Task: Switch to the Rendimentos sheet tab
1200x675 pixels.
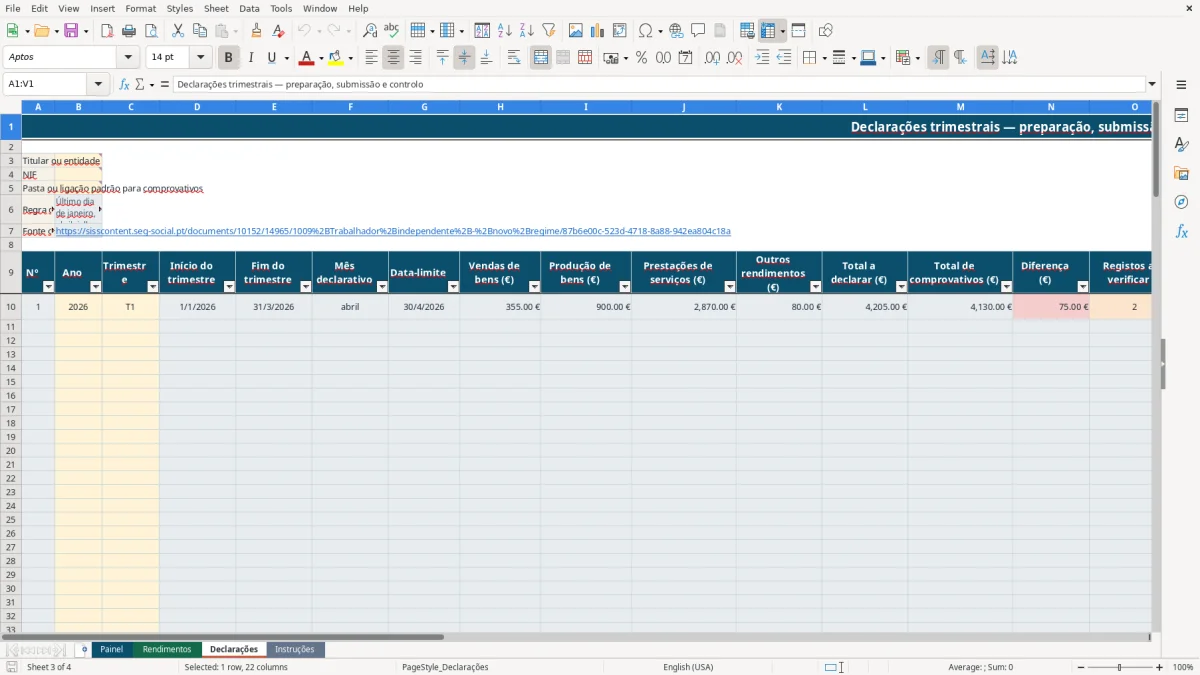Action: click(167, 649)
